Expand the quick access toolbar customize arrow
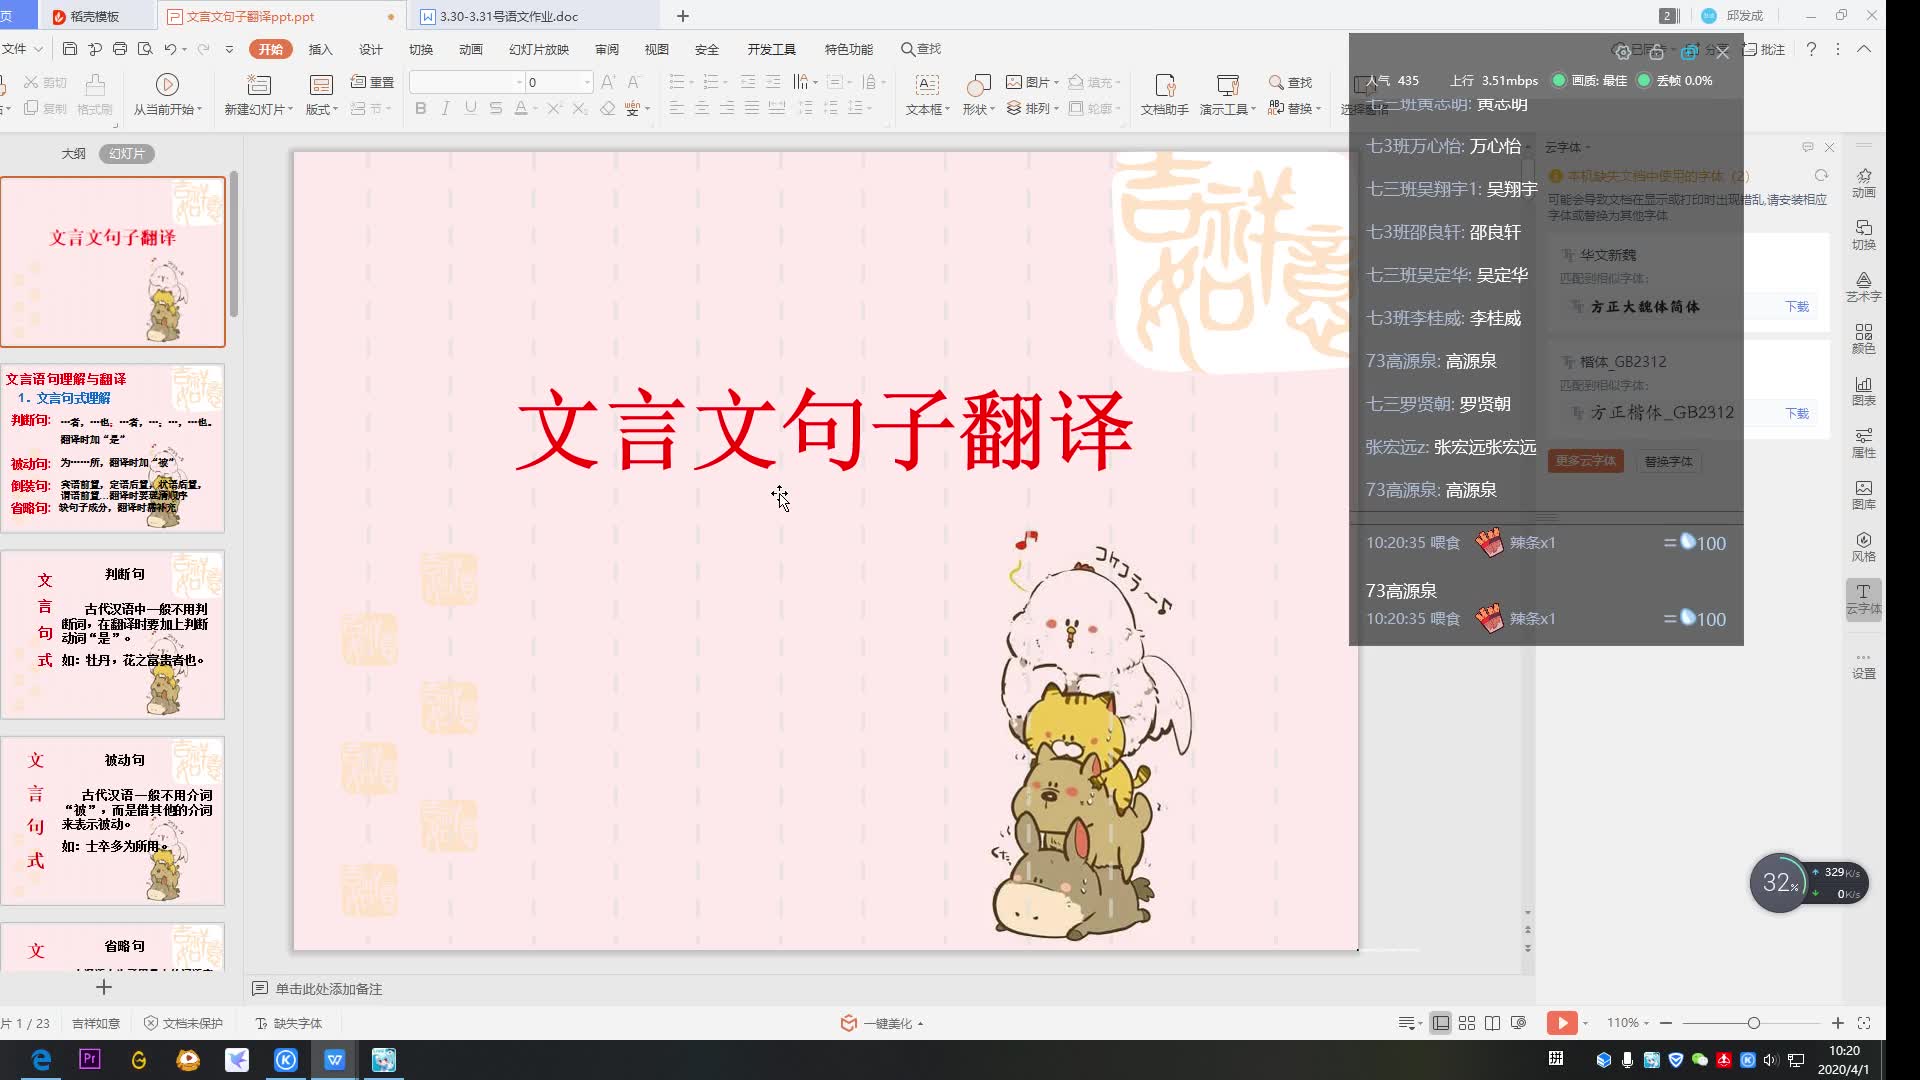The height and width of the screenshot is (1080, 1920). 229,49
